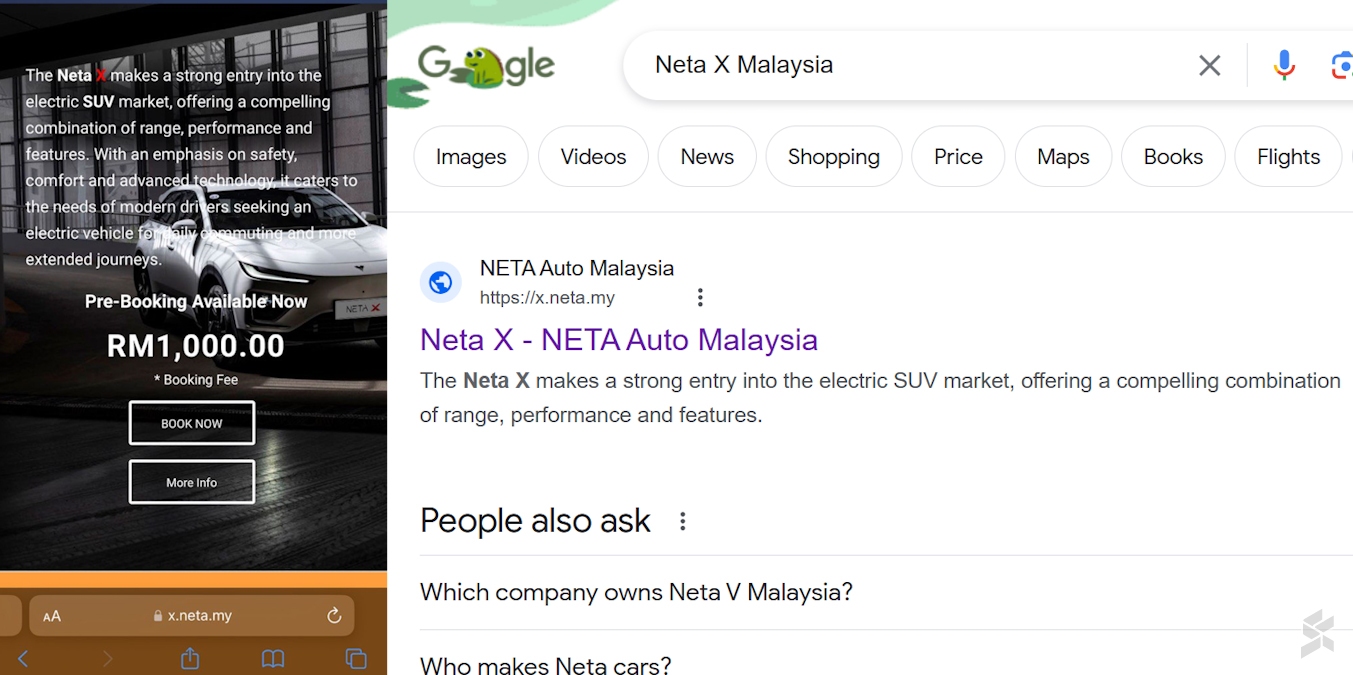1353x675 pixels.
Task: Click the More Info button
Action: tap(191, 481)
